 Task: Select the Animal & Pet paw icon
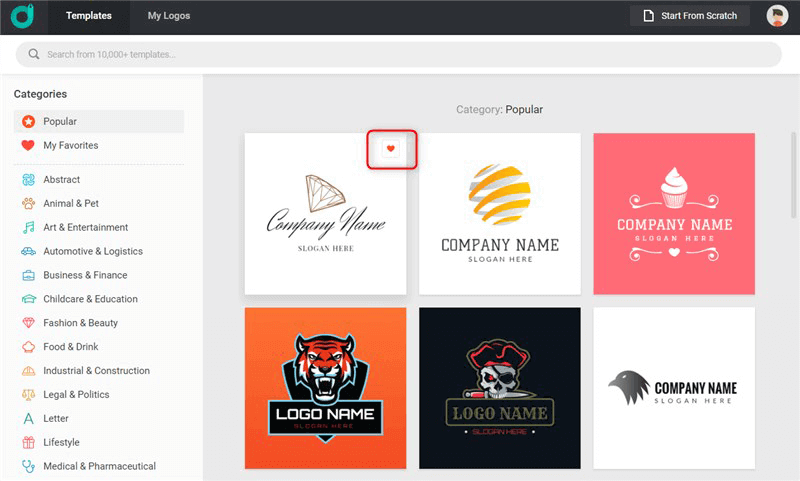(x=28, y=204)
